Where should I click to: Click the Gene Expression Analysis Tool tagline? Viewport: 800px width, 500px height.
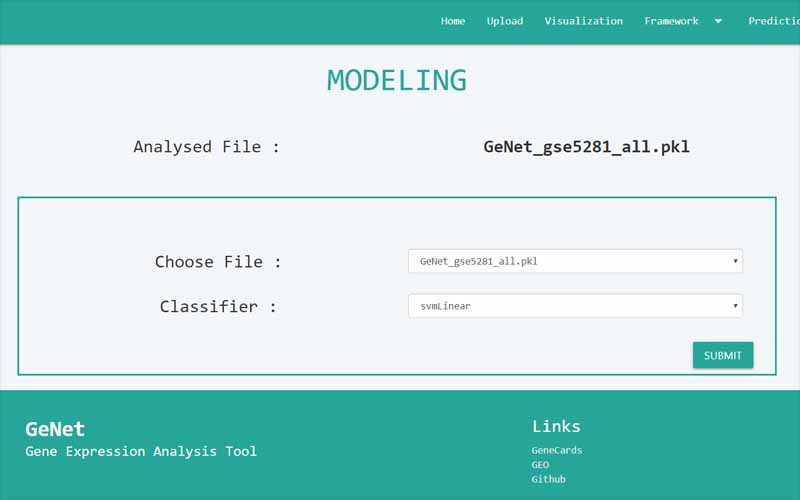pos(141,452)
